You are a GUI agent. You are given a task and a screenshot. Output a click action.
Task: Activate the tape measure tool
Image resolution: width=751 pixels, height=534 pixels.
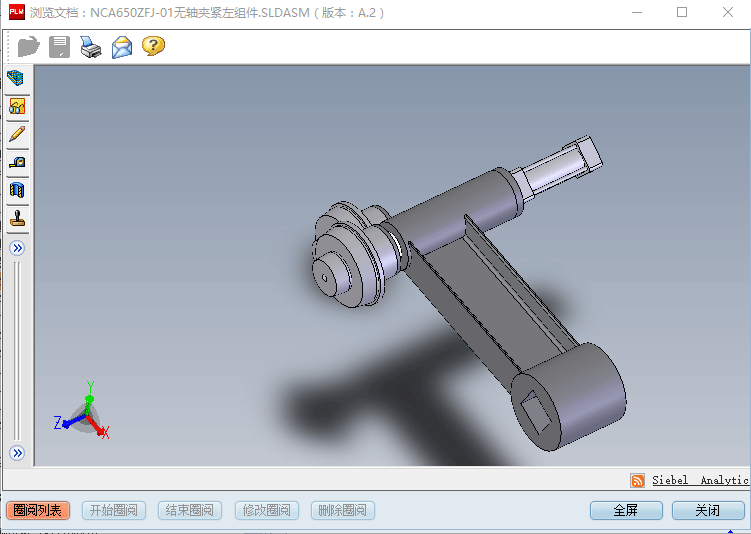tap(16, 162)
